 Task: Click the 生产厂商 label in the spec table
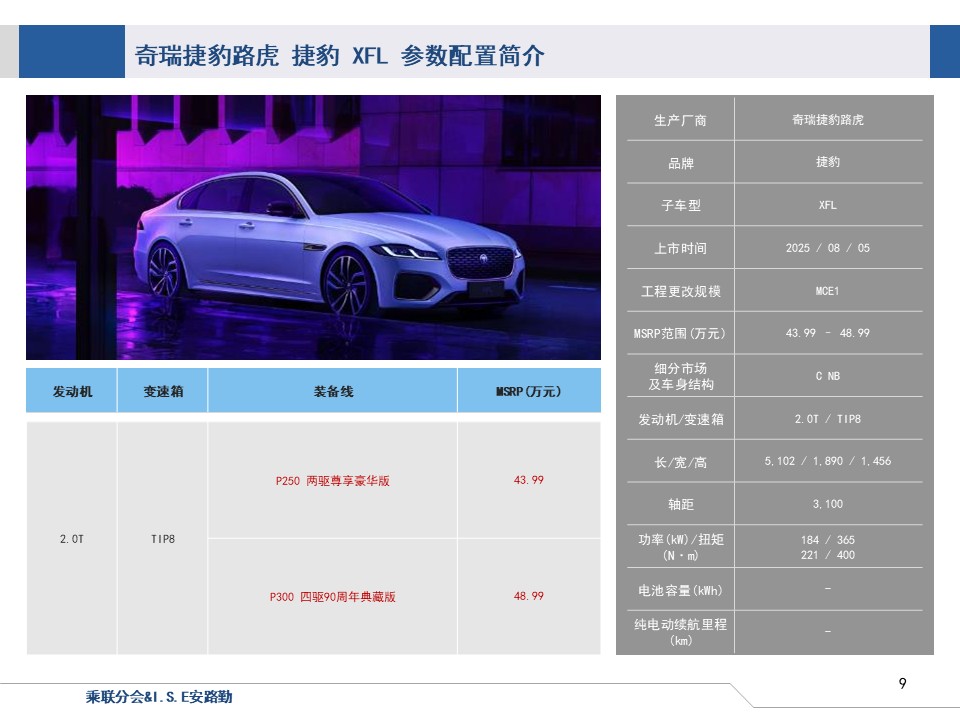pos(680,120)
